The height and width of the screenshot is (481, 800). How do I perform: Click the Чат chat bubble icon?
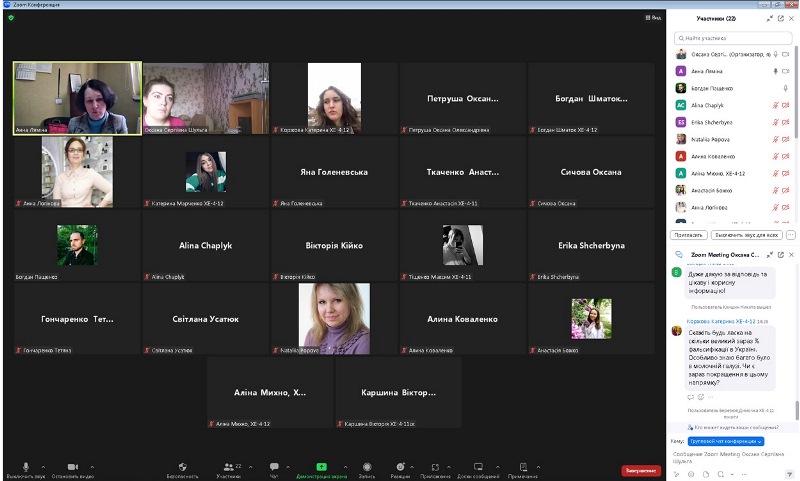274,468
